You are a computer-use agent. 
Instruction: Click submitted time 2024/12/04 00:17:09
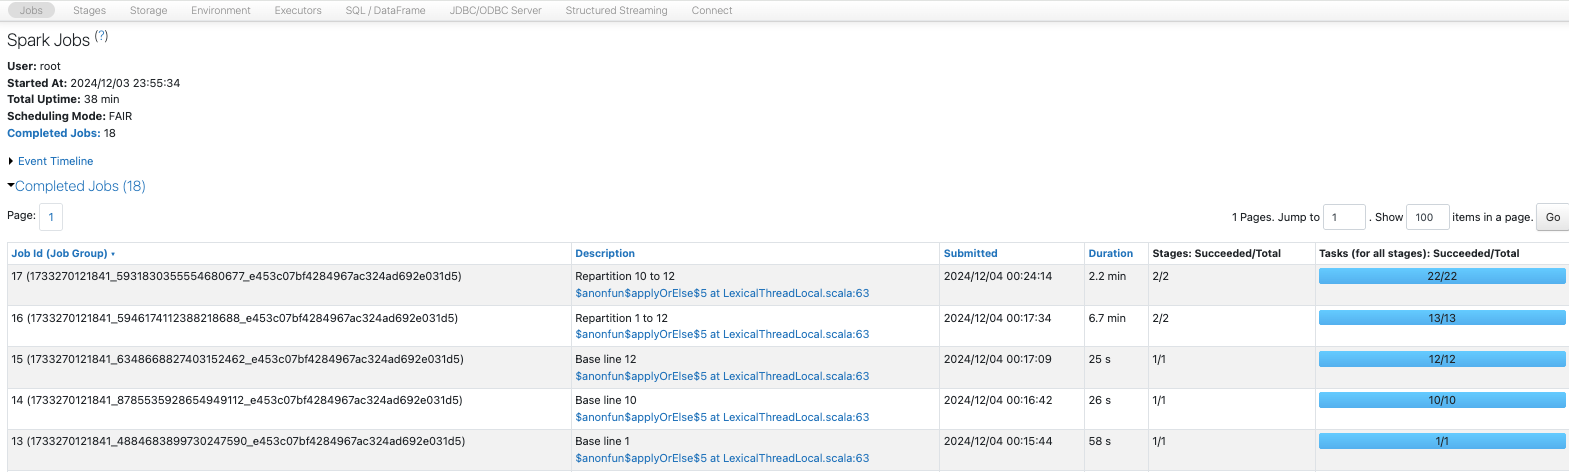click(998, 359)
